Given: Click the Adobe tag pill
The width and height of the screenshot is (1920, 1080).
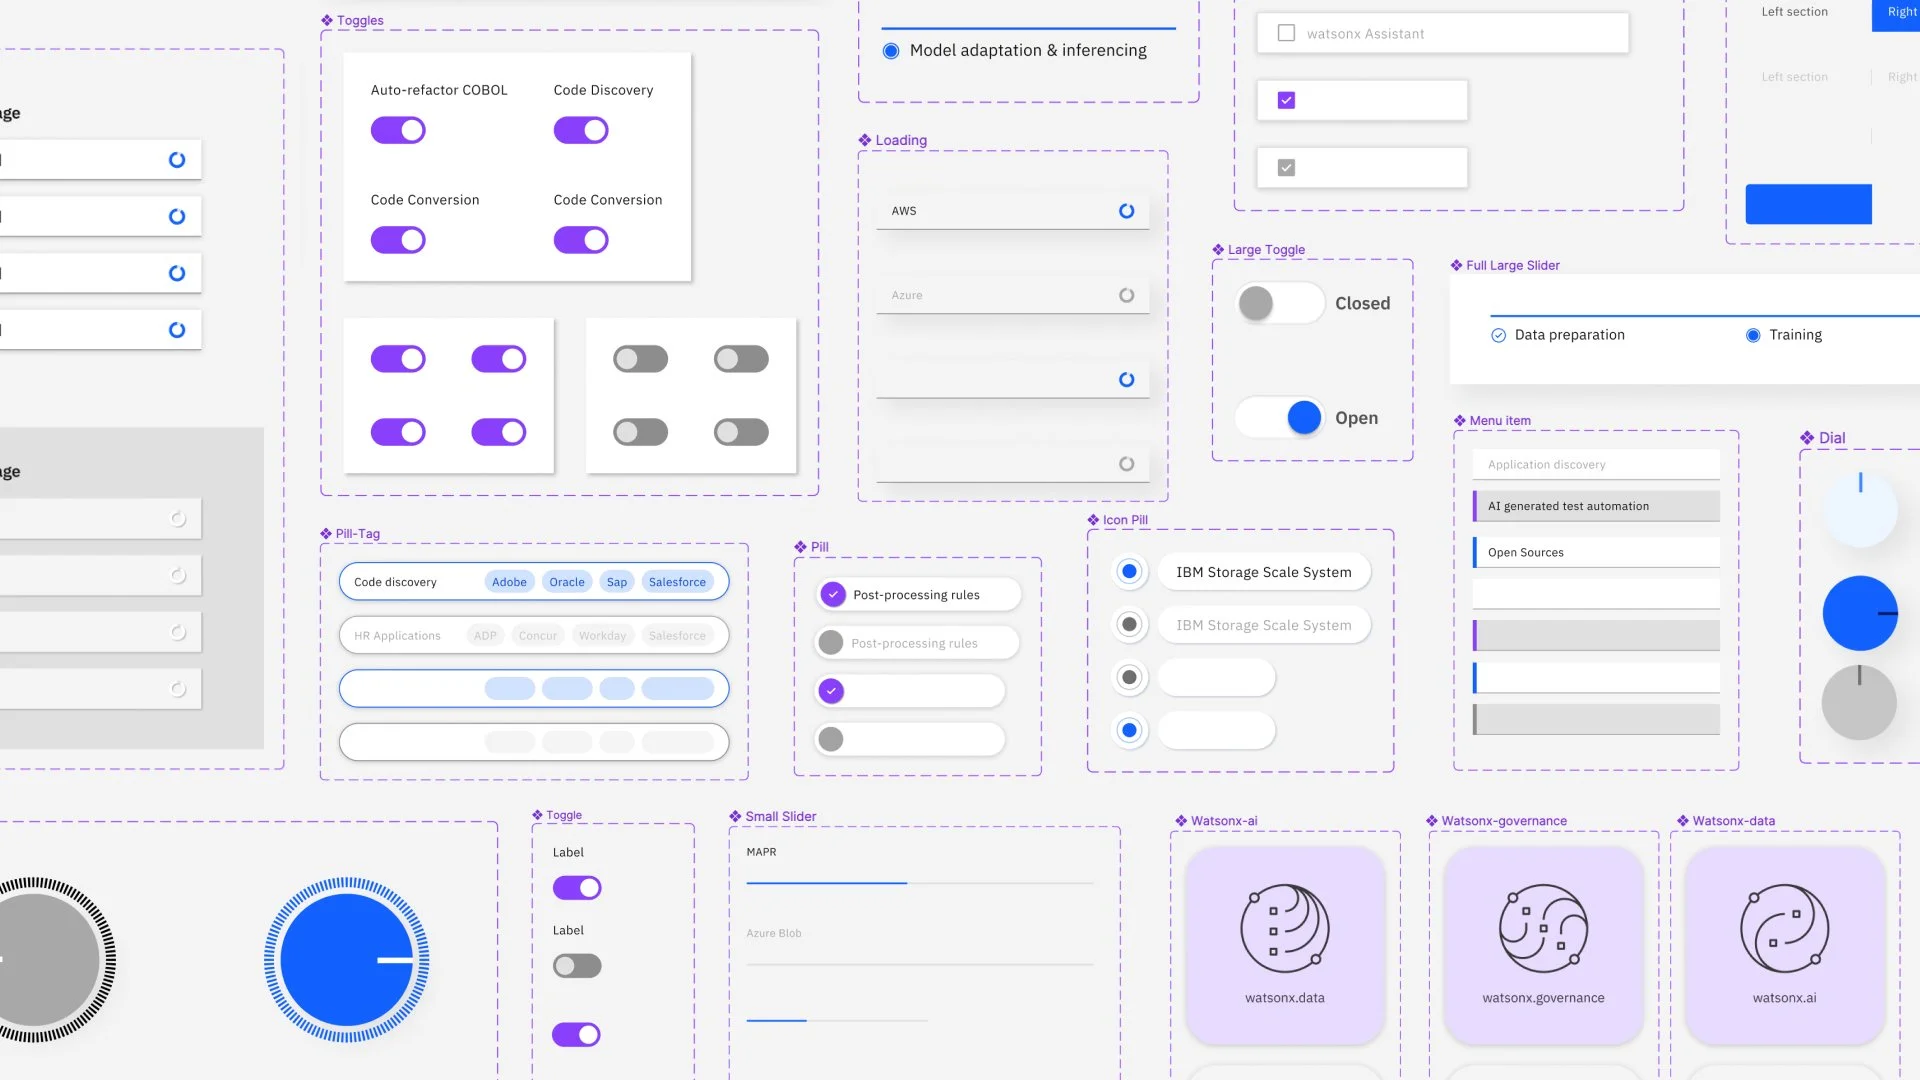Looking at the screenshot, I should pos(509,582).
